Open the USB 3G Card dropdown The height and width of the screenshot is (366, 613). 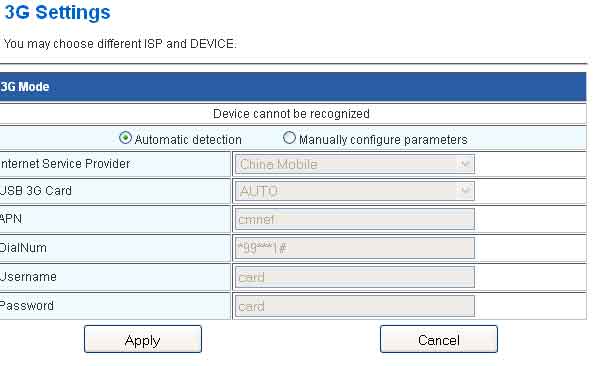[355, 191]
